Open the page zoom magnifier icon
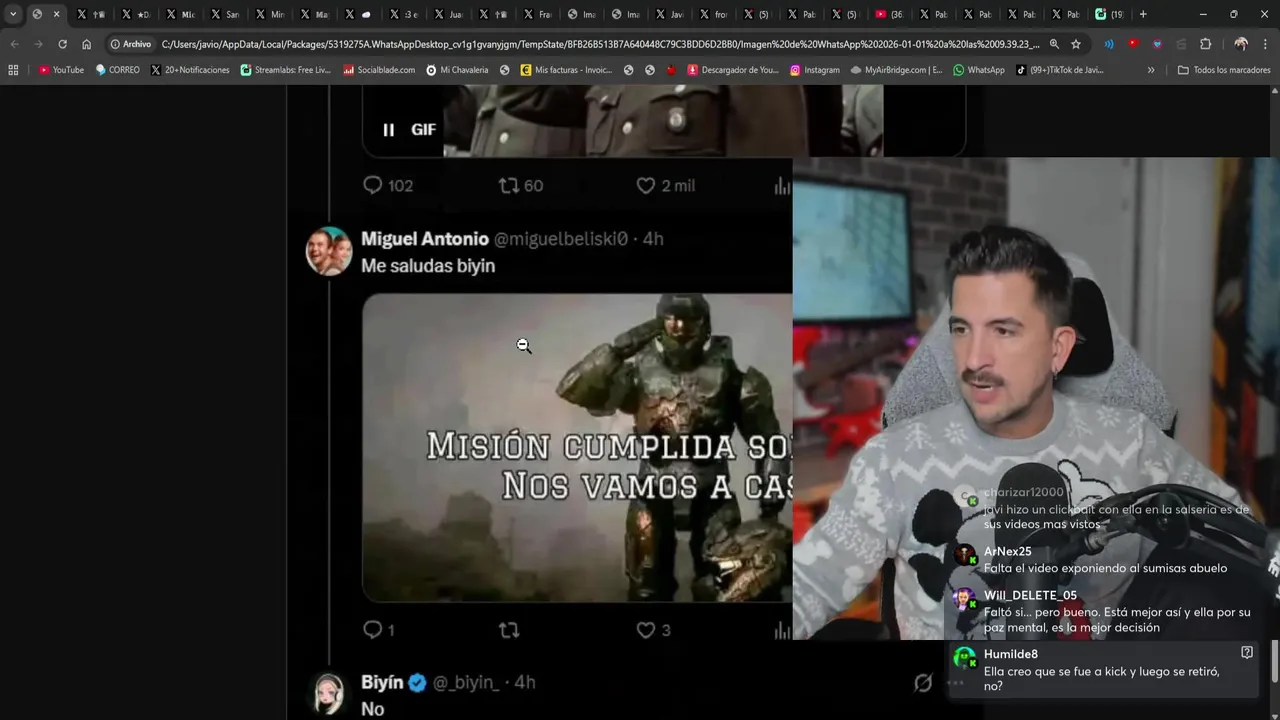This screenshot has width=1280, height=720. 1054,44
